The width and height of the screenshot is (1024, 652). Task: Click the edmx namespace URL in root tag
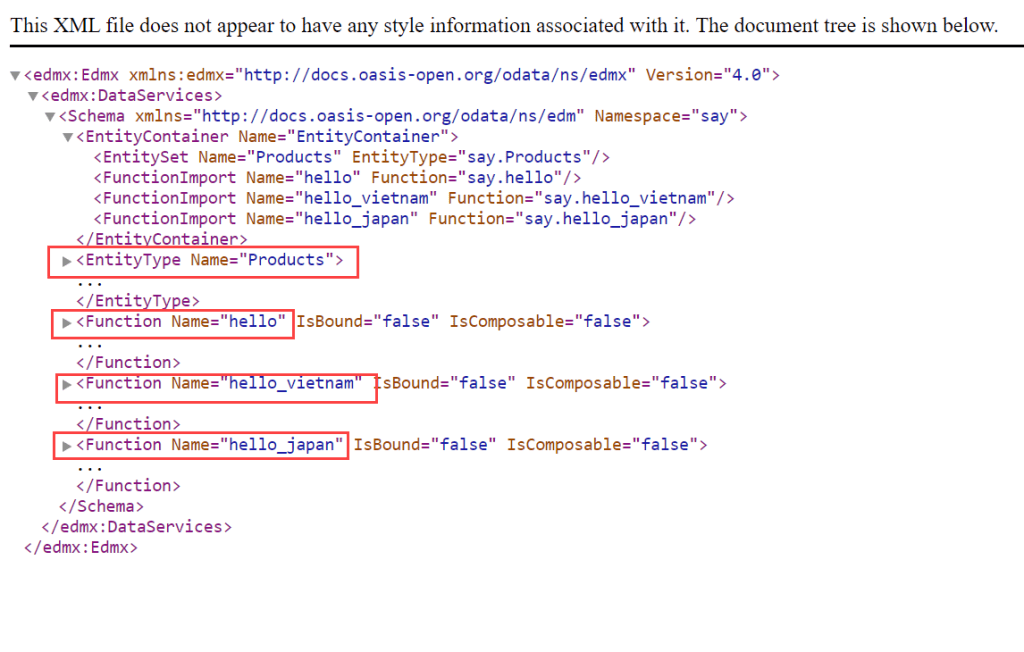click(x=438, y=75)
